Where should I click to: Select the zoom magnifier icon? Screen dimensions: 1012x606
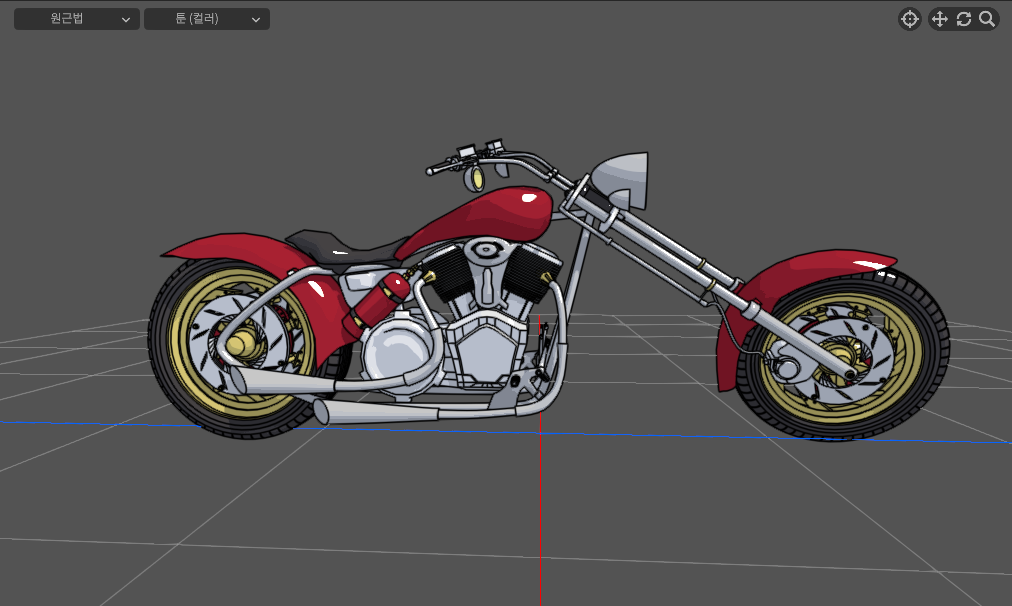[x=987, y=19]
